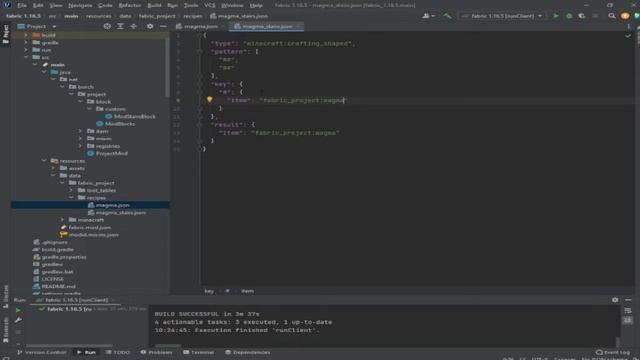Open the VCS menu

pos(209,5)
